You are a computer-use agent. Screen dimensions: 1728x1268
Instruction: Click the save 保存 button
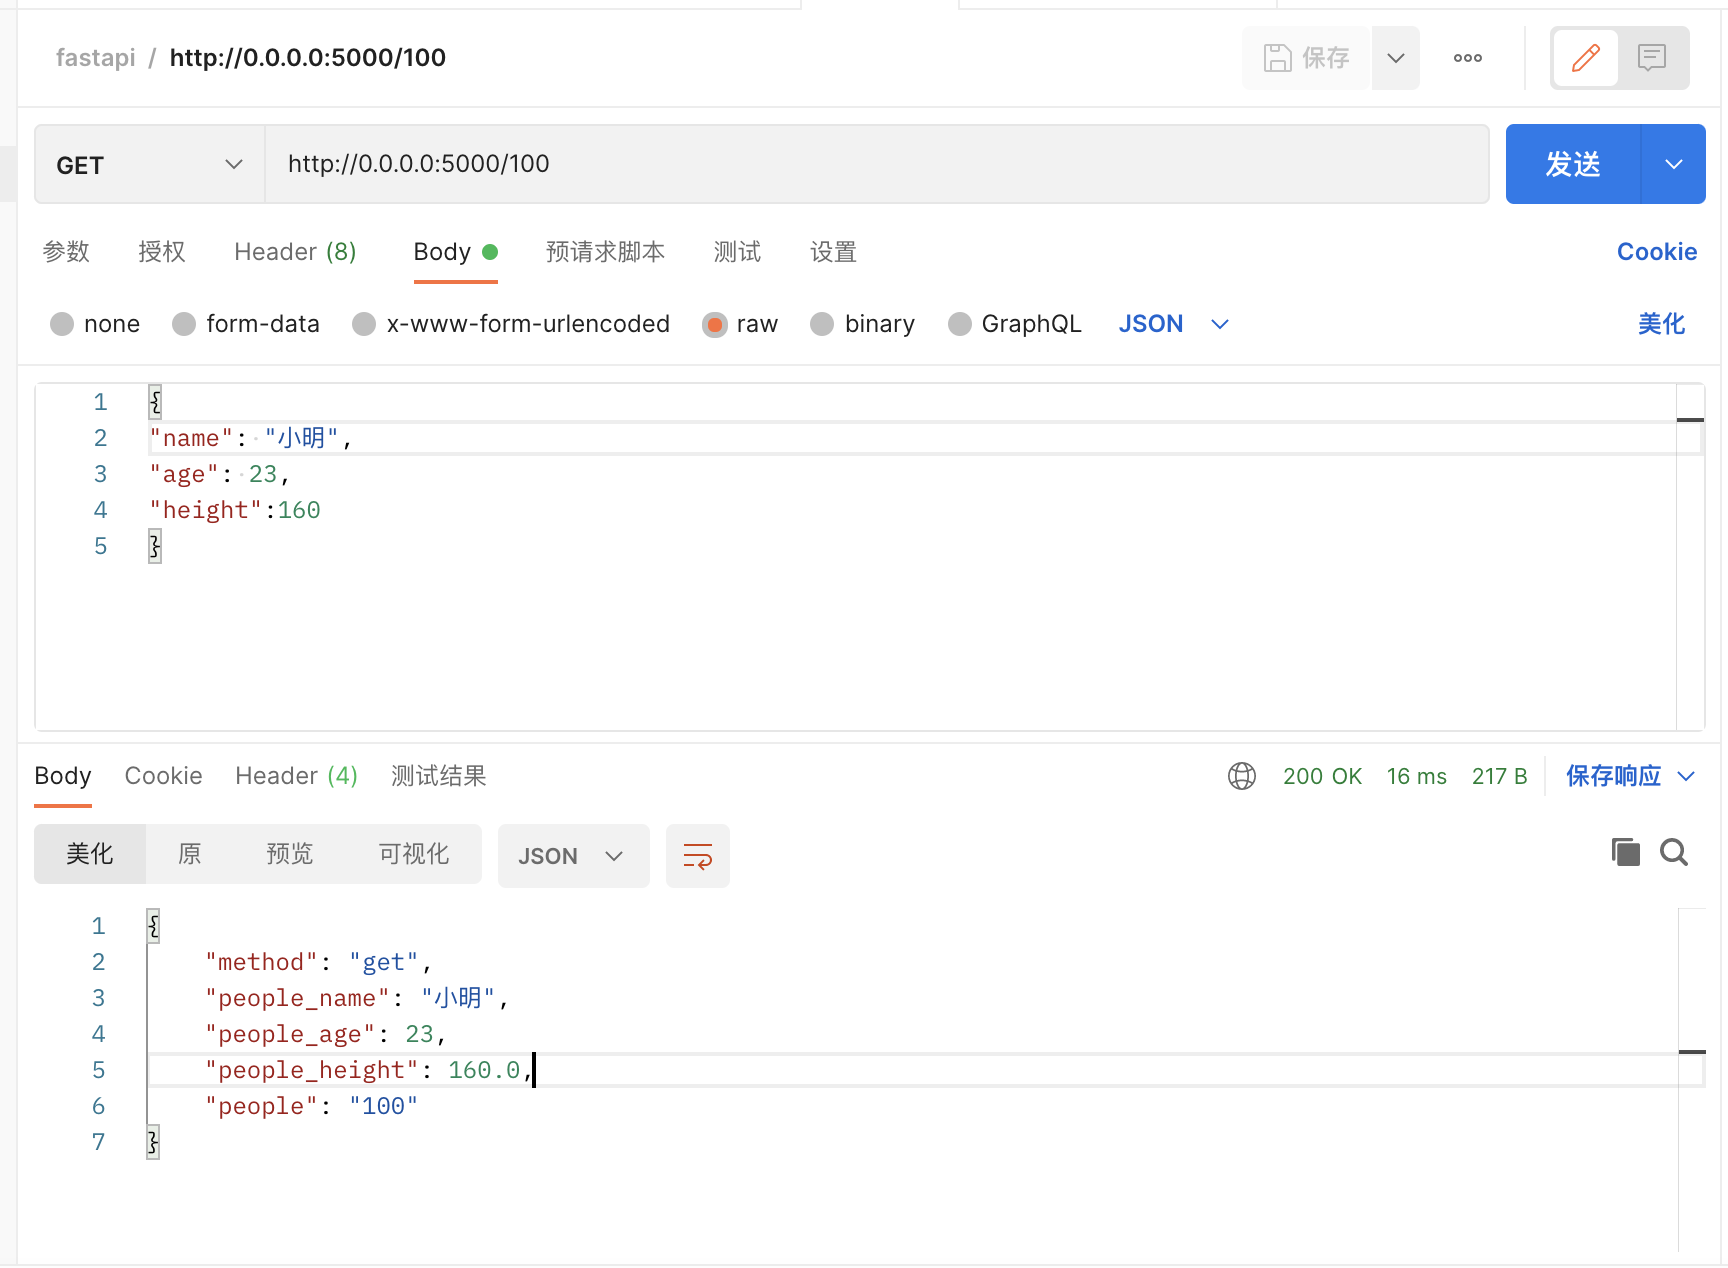[1307, 58]
